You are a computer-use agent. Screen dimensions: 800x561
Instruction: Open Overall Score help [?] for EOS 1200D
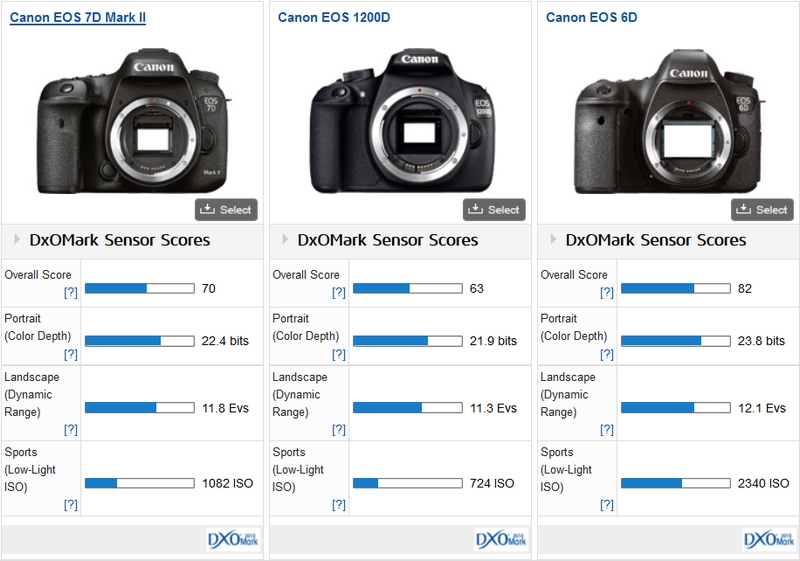339,292
